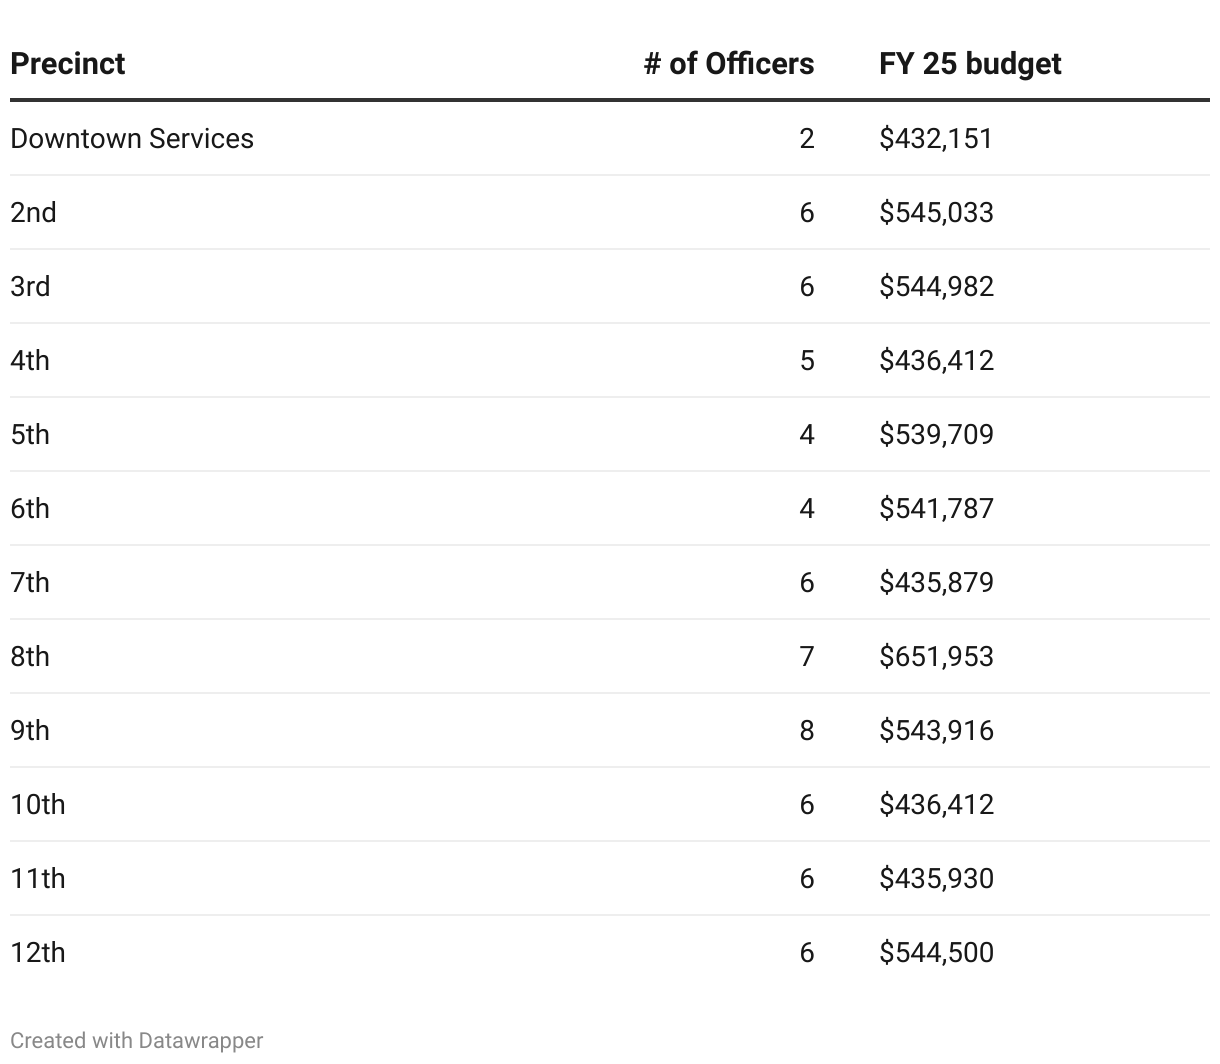Select the $435,930 budget value
Viewport: 1220px width, 1064px height.
point(936,878)
